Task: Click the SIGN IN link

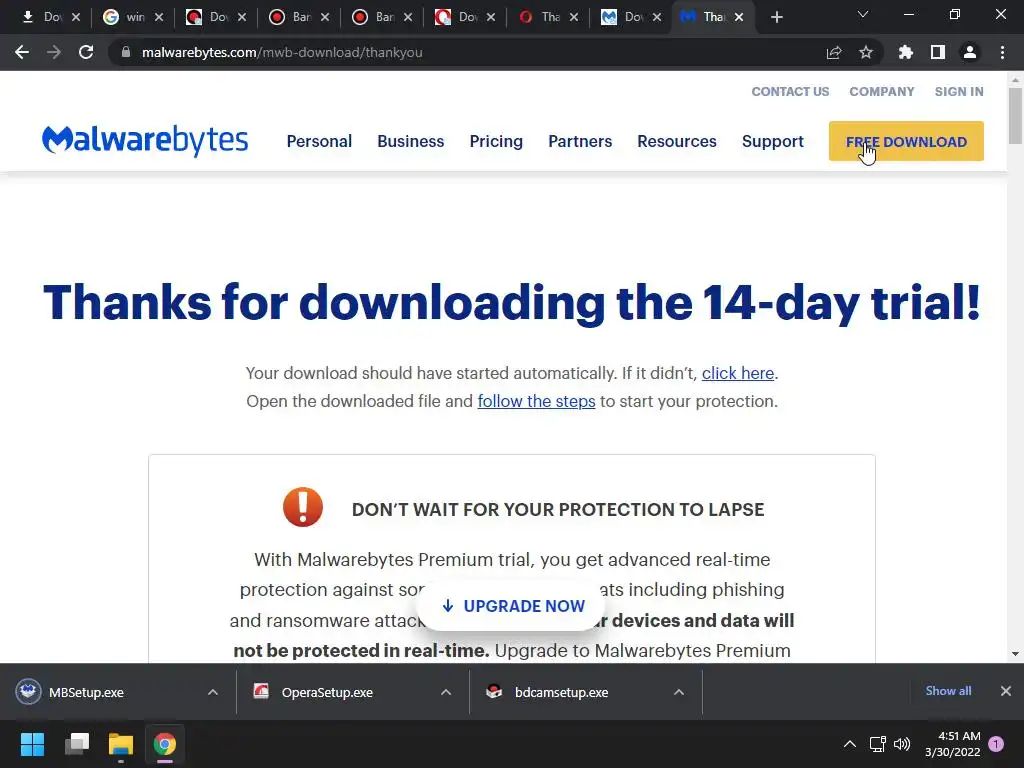Action: (x=959, y=91)
